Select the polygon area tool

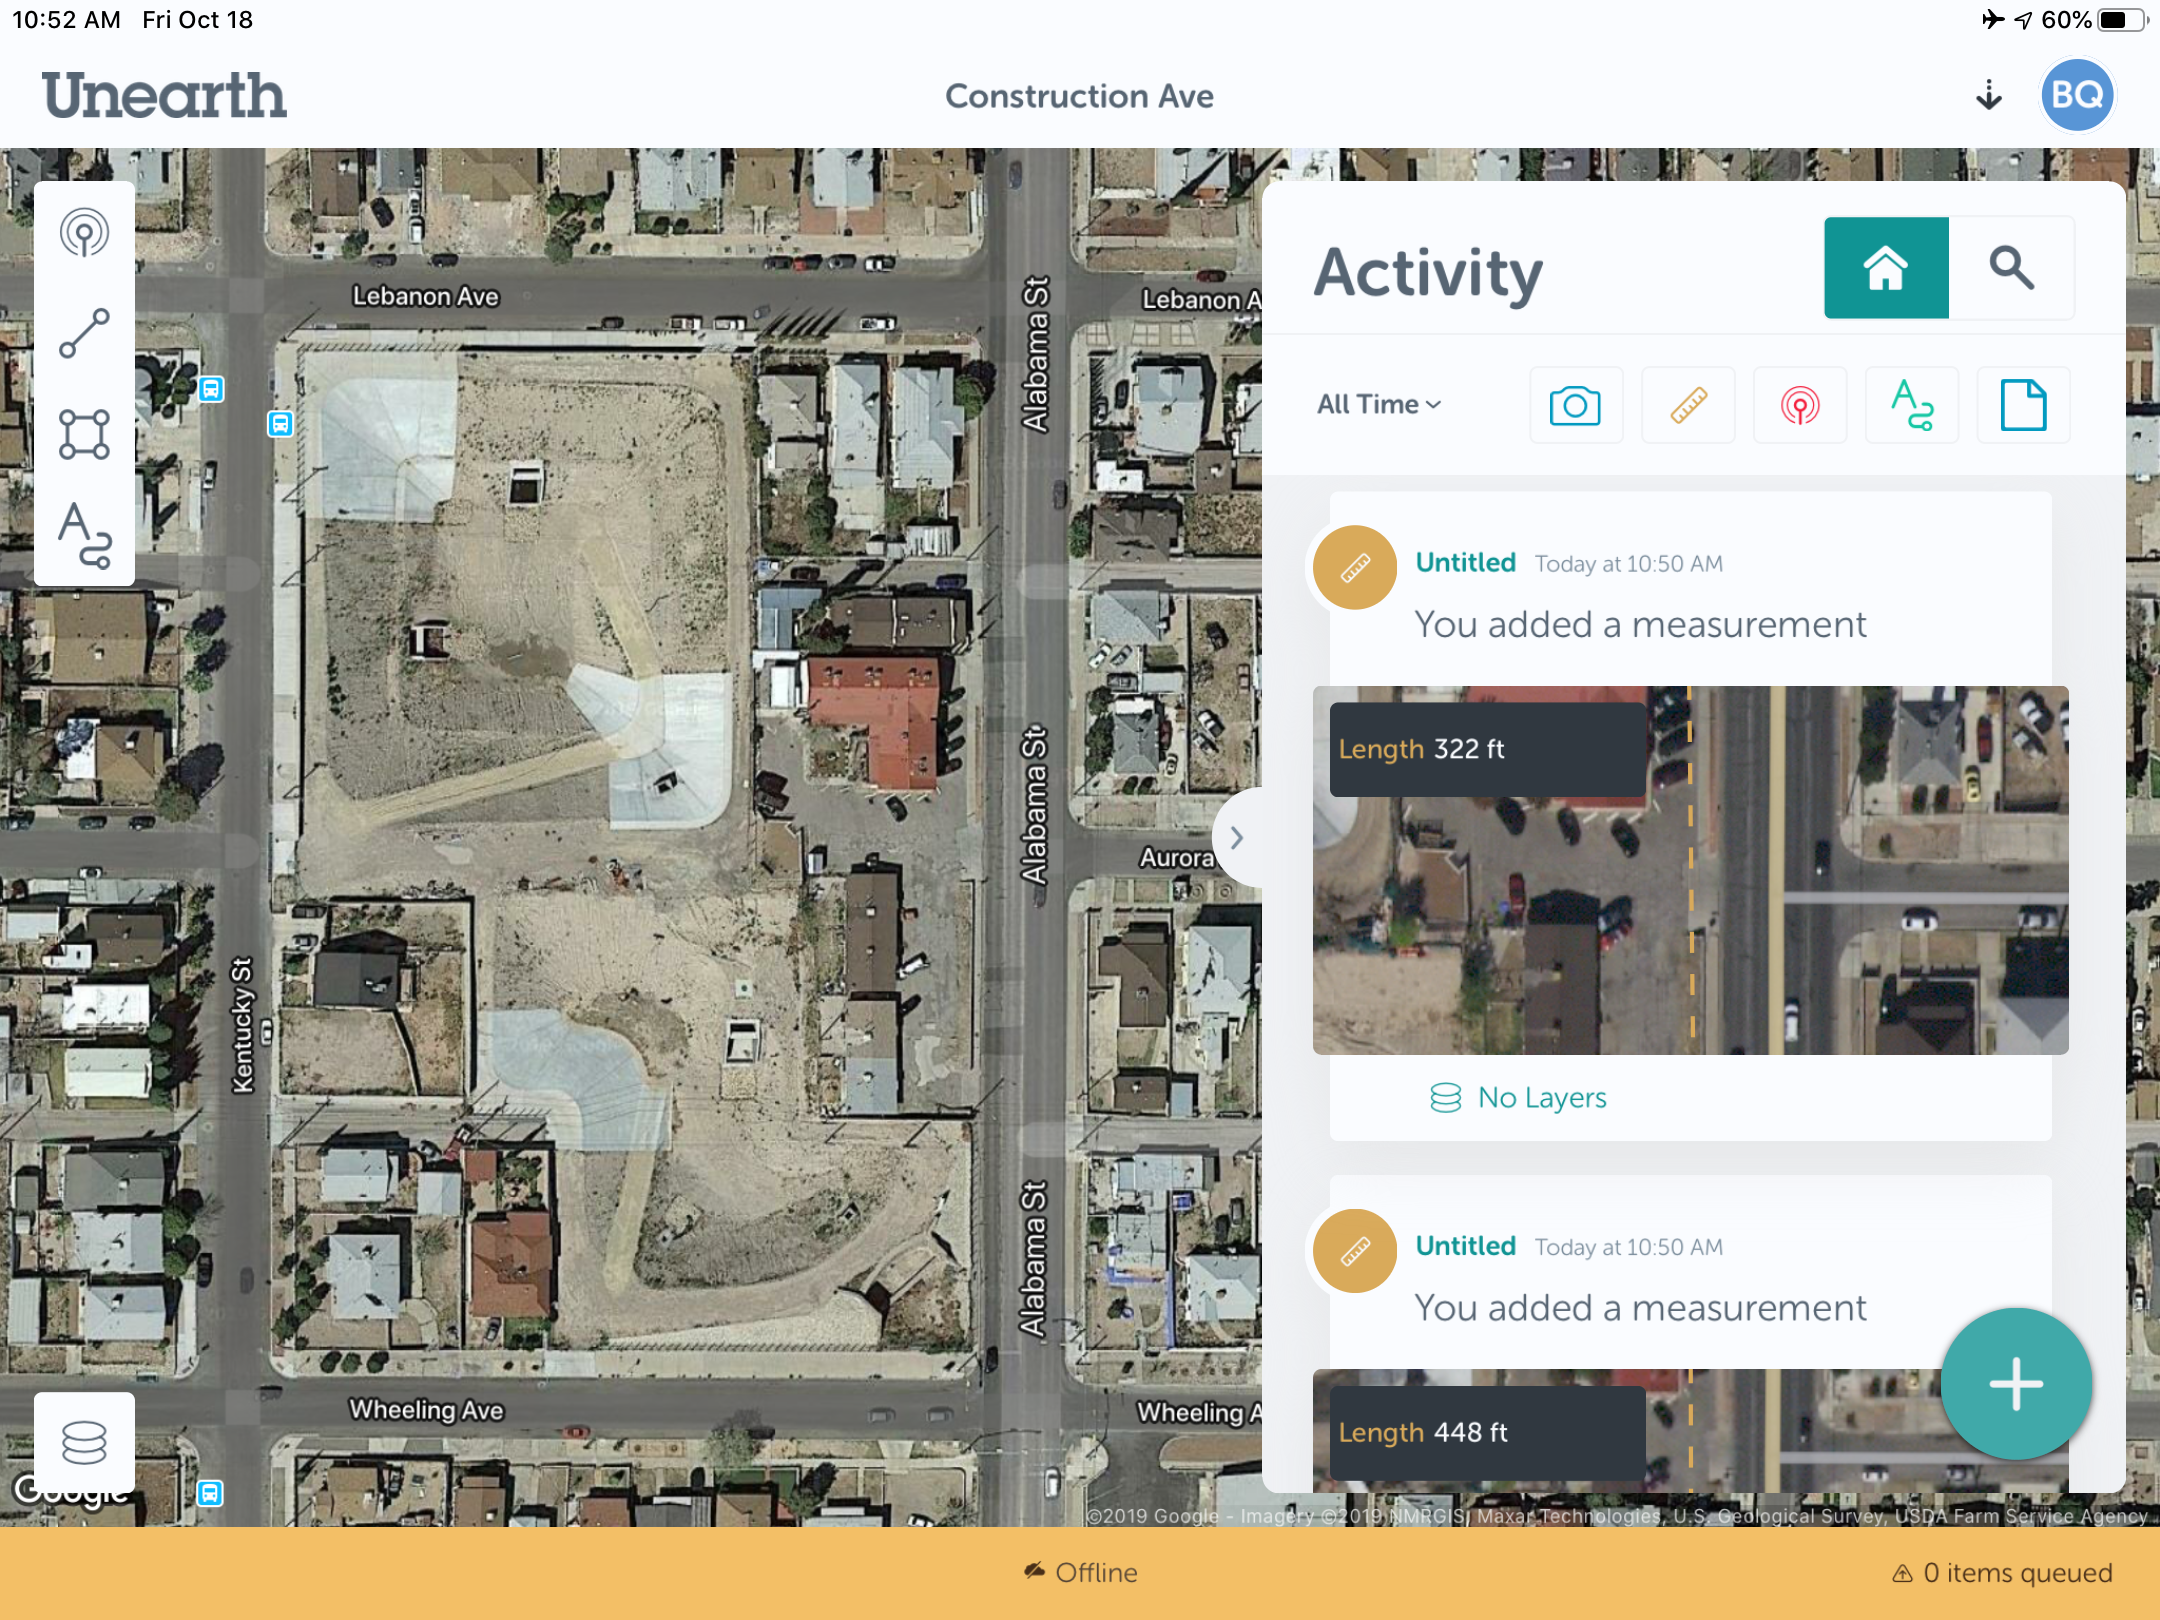pyautogui.click(x=84, y=434)
